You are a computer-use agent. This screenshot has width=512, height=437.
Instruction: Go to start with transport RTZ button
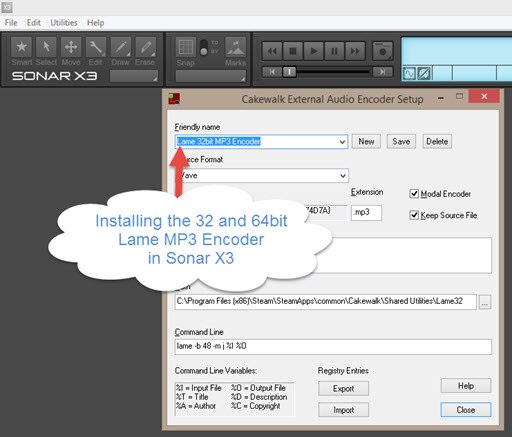click(272, 72)
